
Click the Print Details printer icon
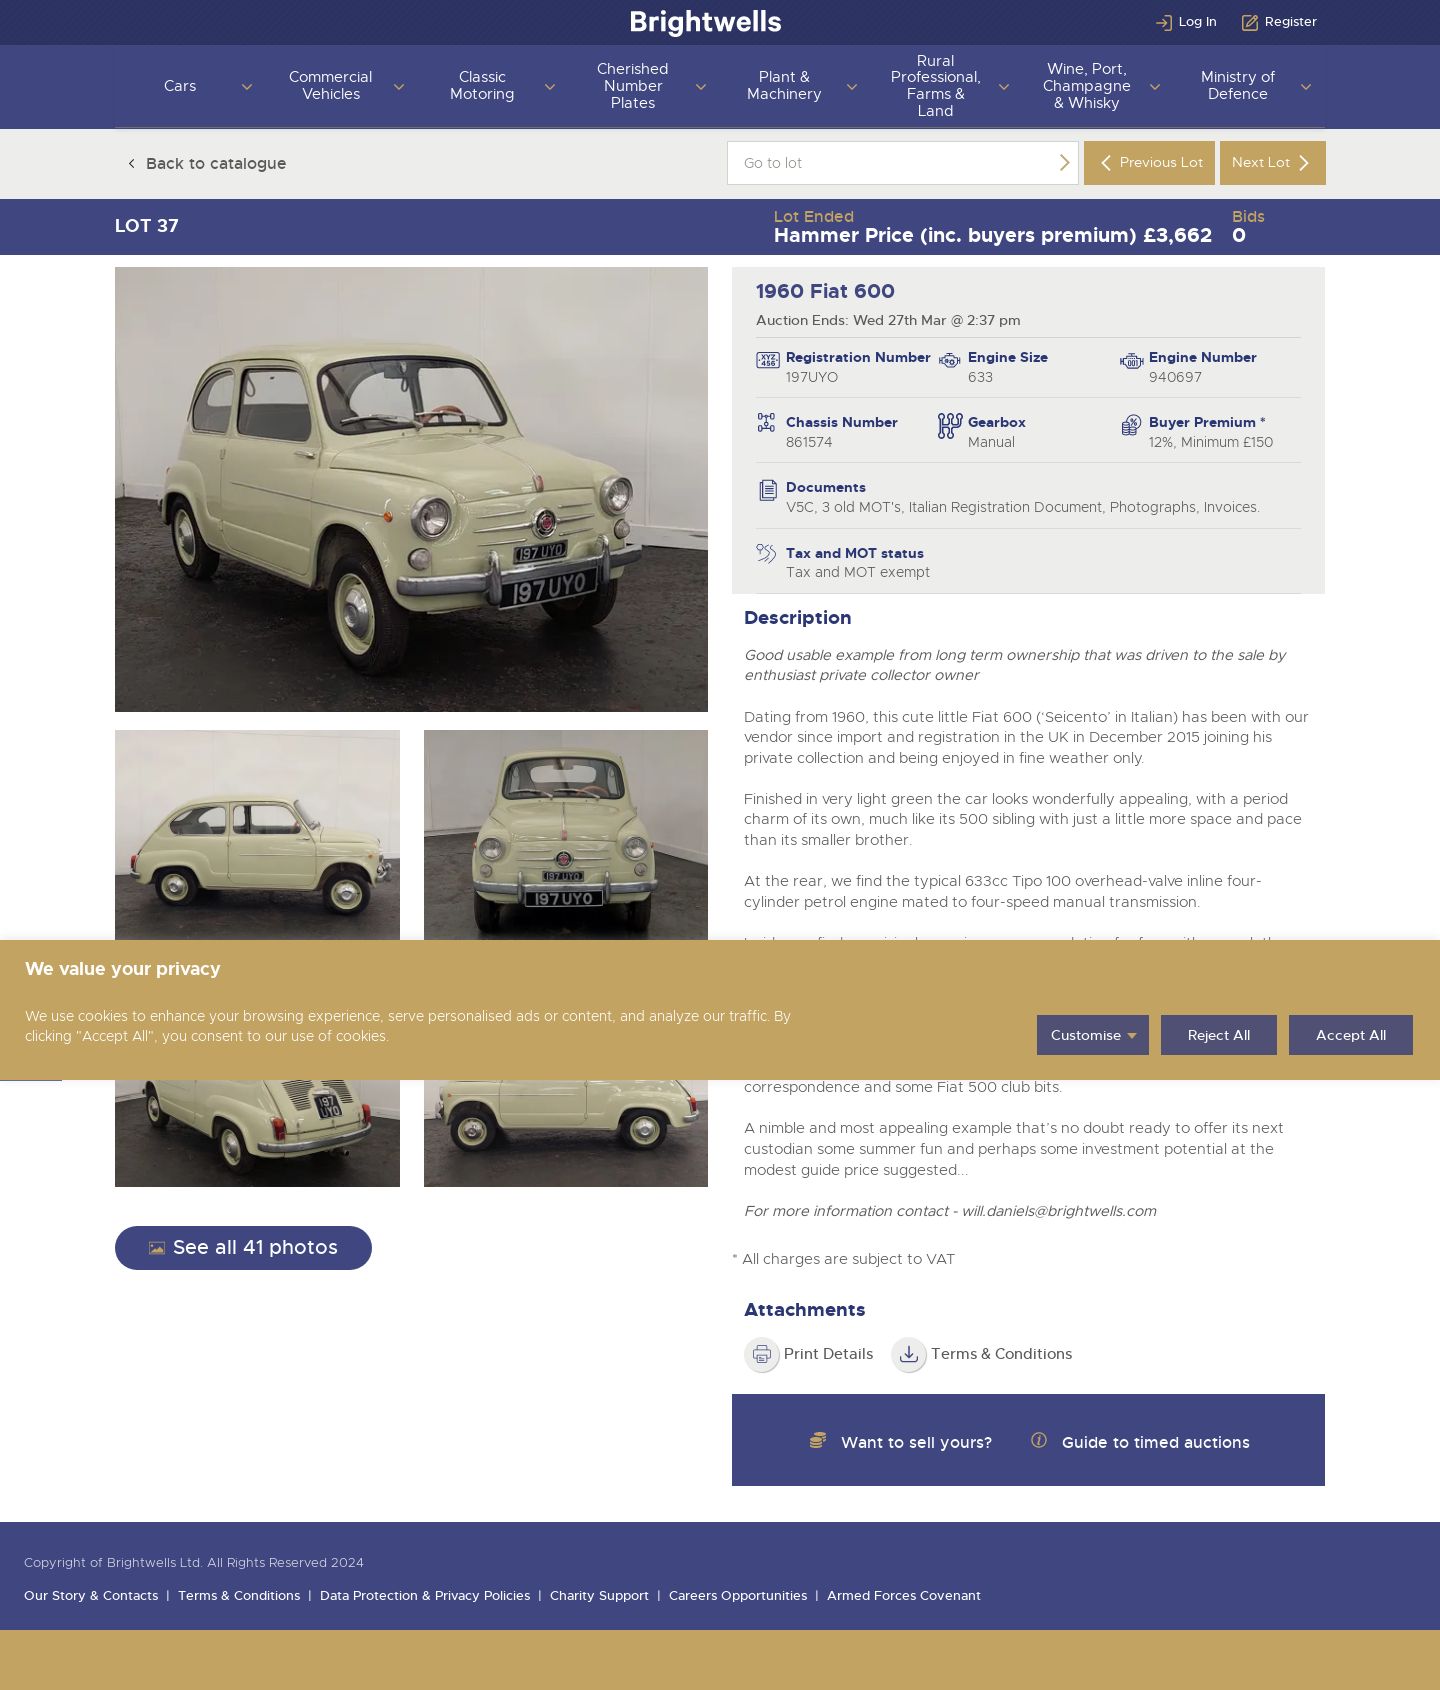click(762, 1355)
